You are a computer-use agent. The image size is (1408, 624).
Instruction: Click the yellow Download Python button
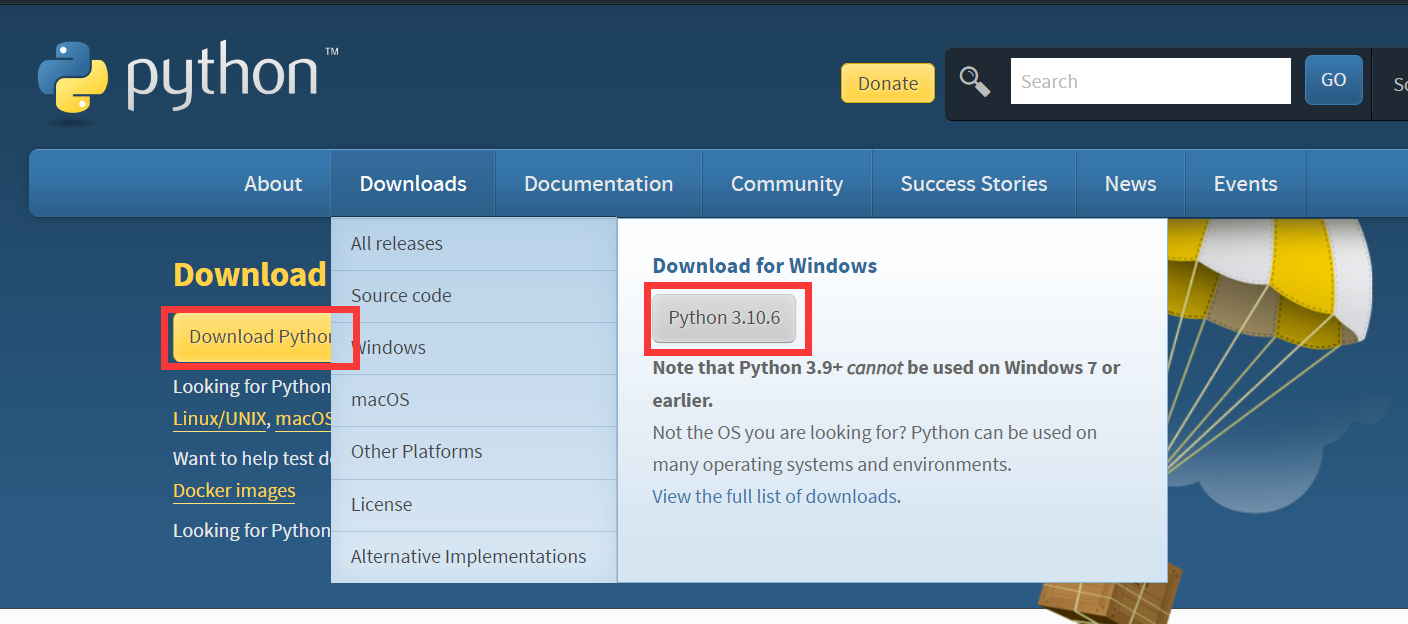pyautogui.click(x=253, y=337)
